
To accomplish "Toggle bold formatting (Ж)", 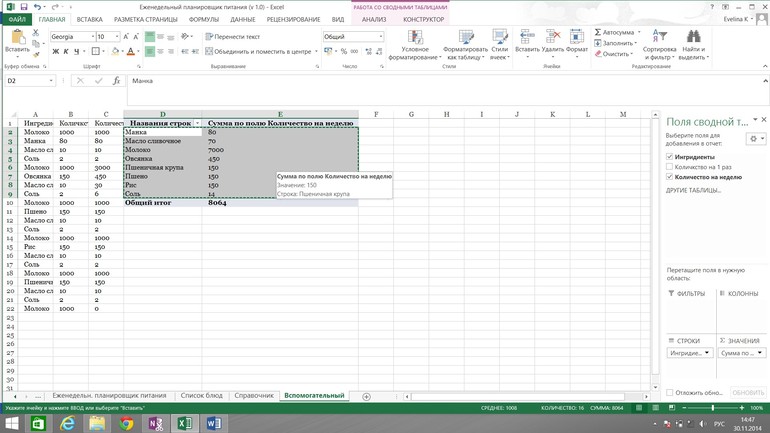I will (x=55, y=52).
